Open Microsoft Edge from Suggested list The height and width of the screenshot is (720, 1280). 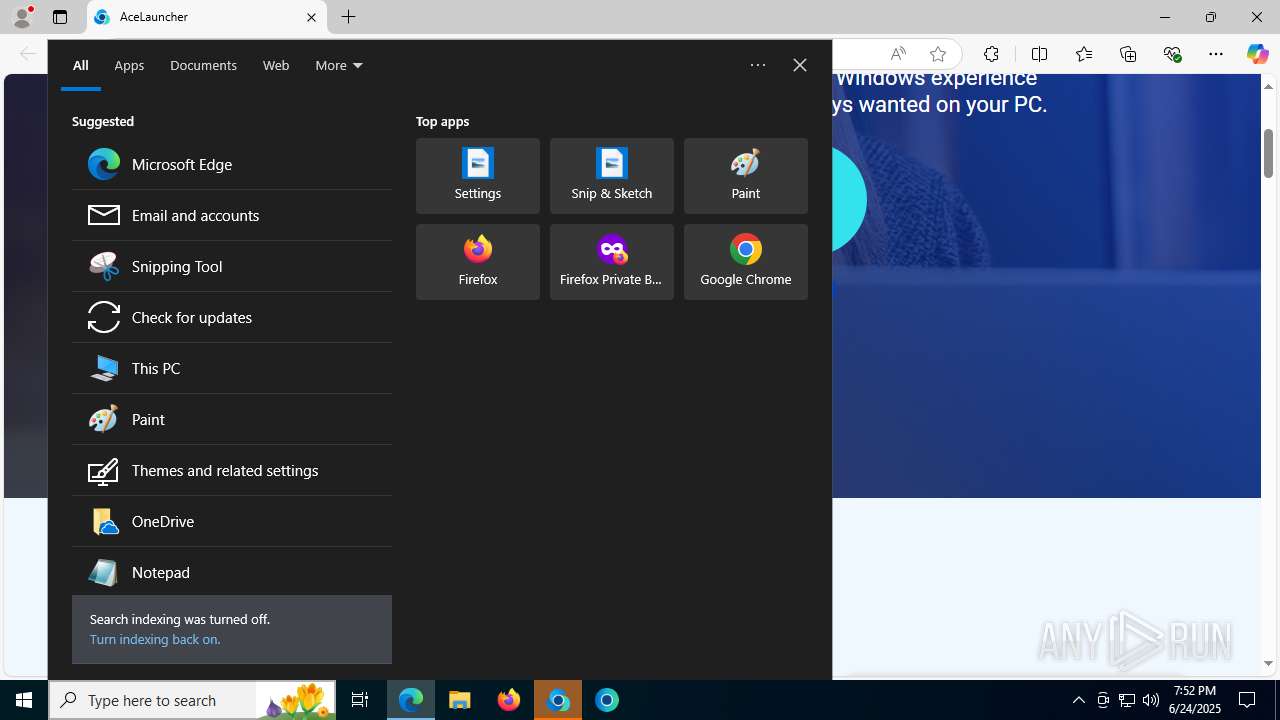[231, 164]
